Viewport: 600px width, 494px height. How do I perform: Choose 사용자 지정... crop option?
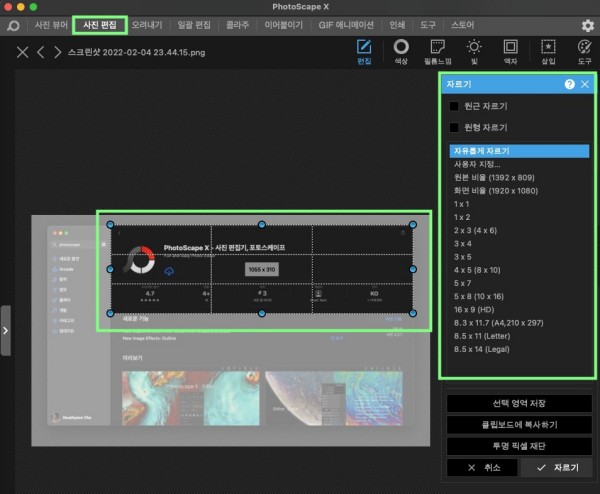(x=477, y=164)
